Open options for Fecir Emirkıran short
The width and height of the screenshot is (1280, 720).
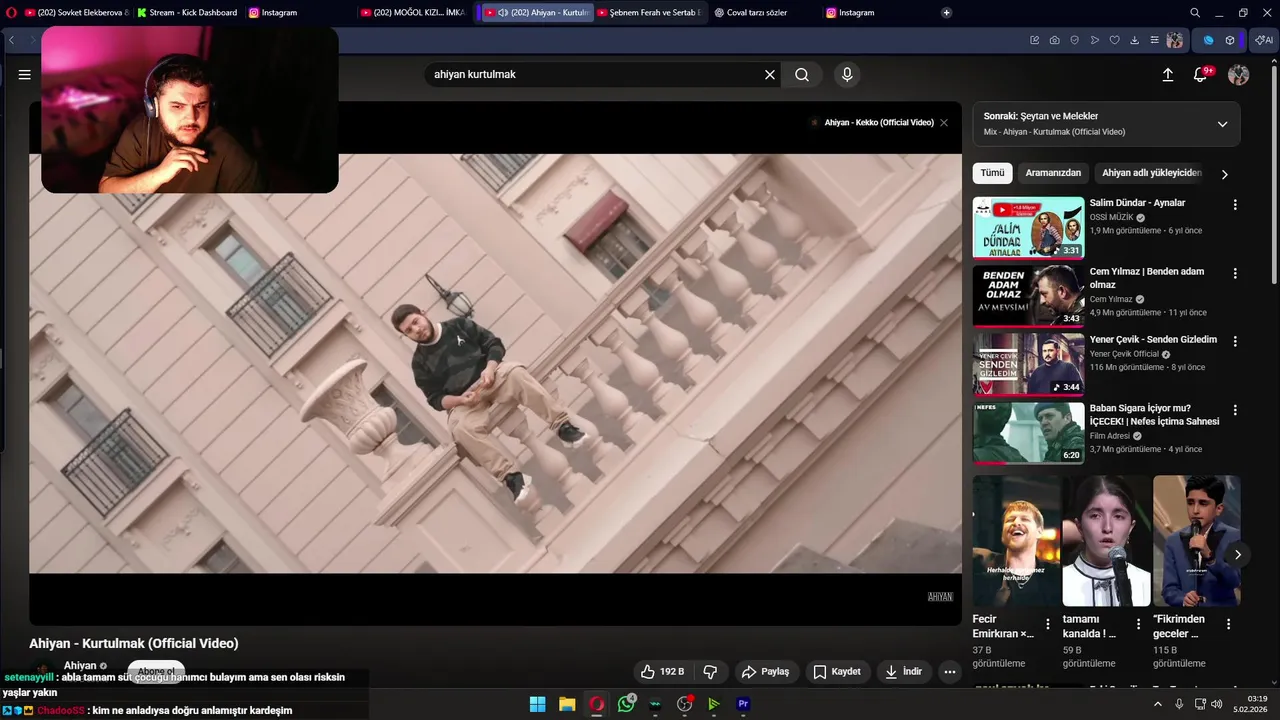[1048, 624]
